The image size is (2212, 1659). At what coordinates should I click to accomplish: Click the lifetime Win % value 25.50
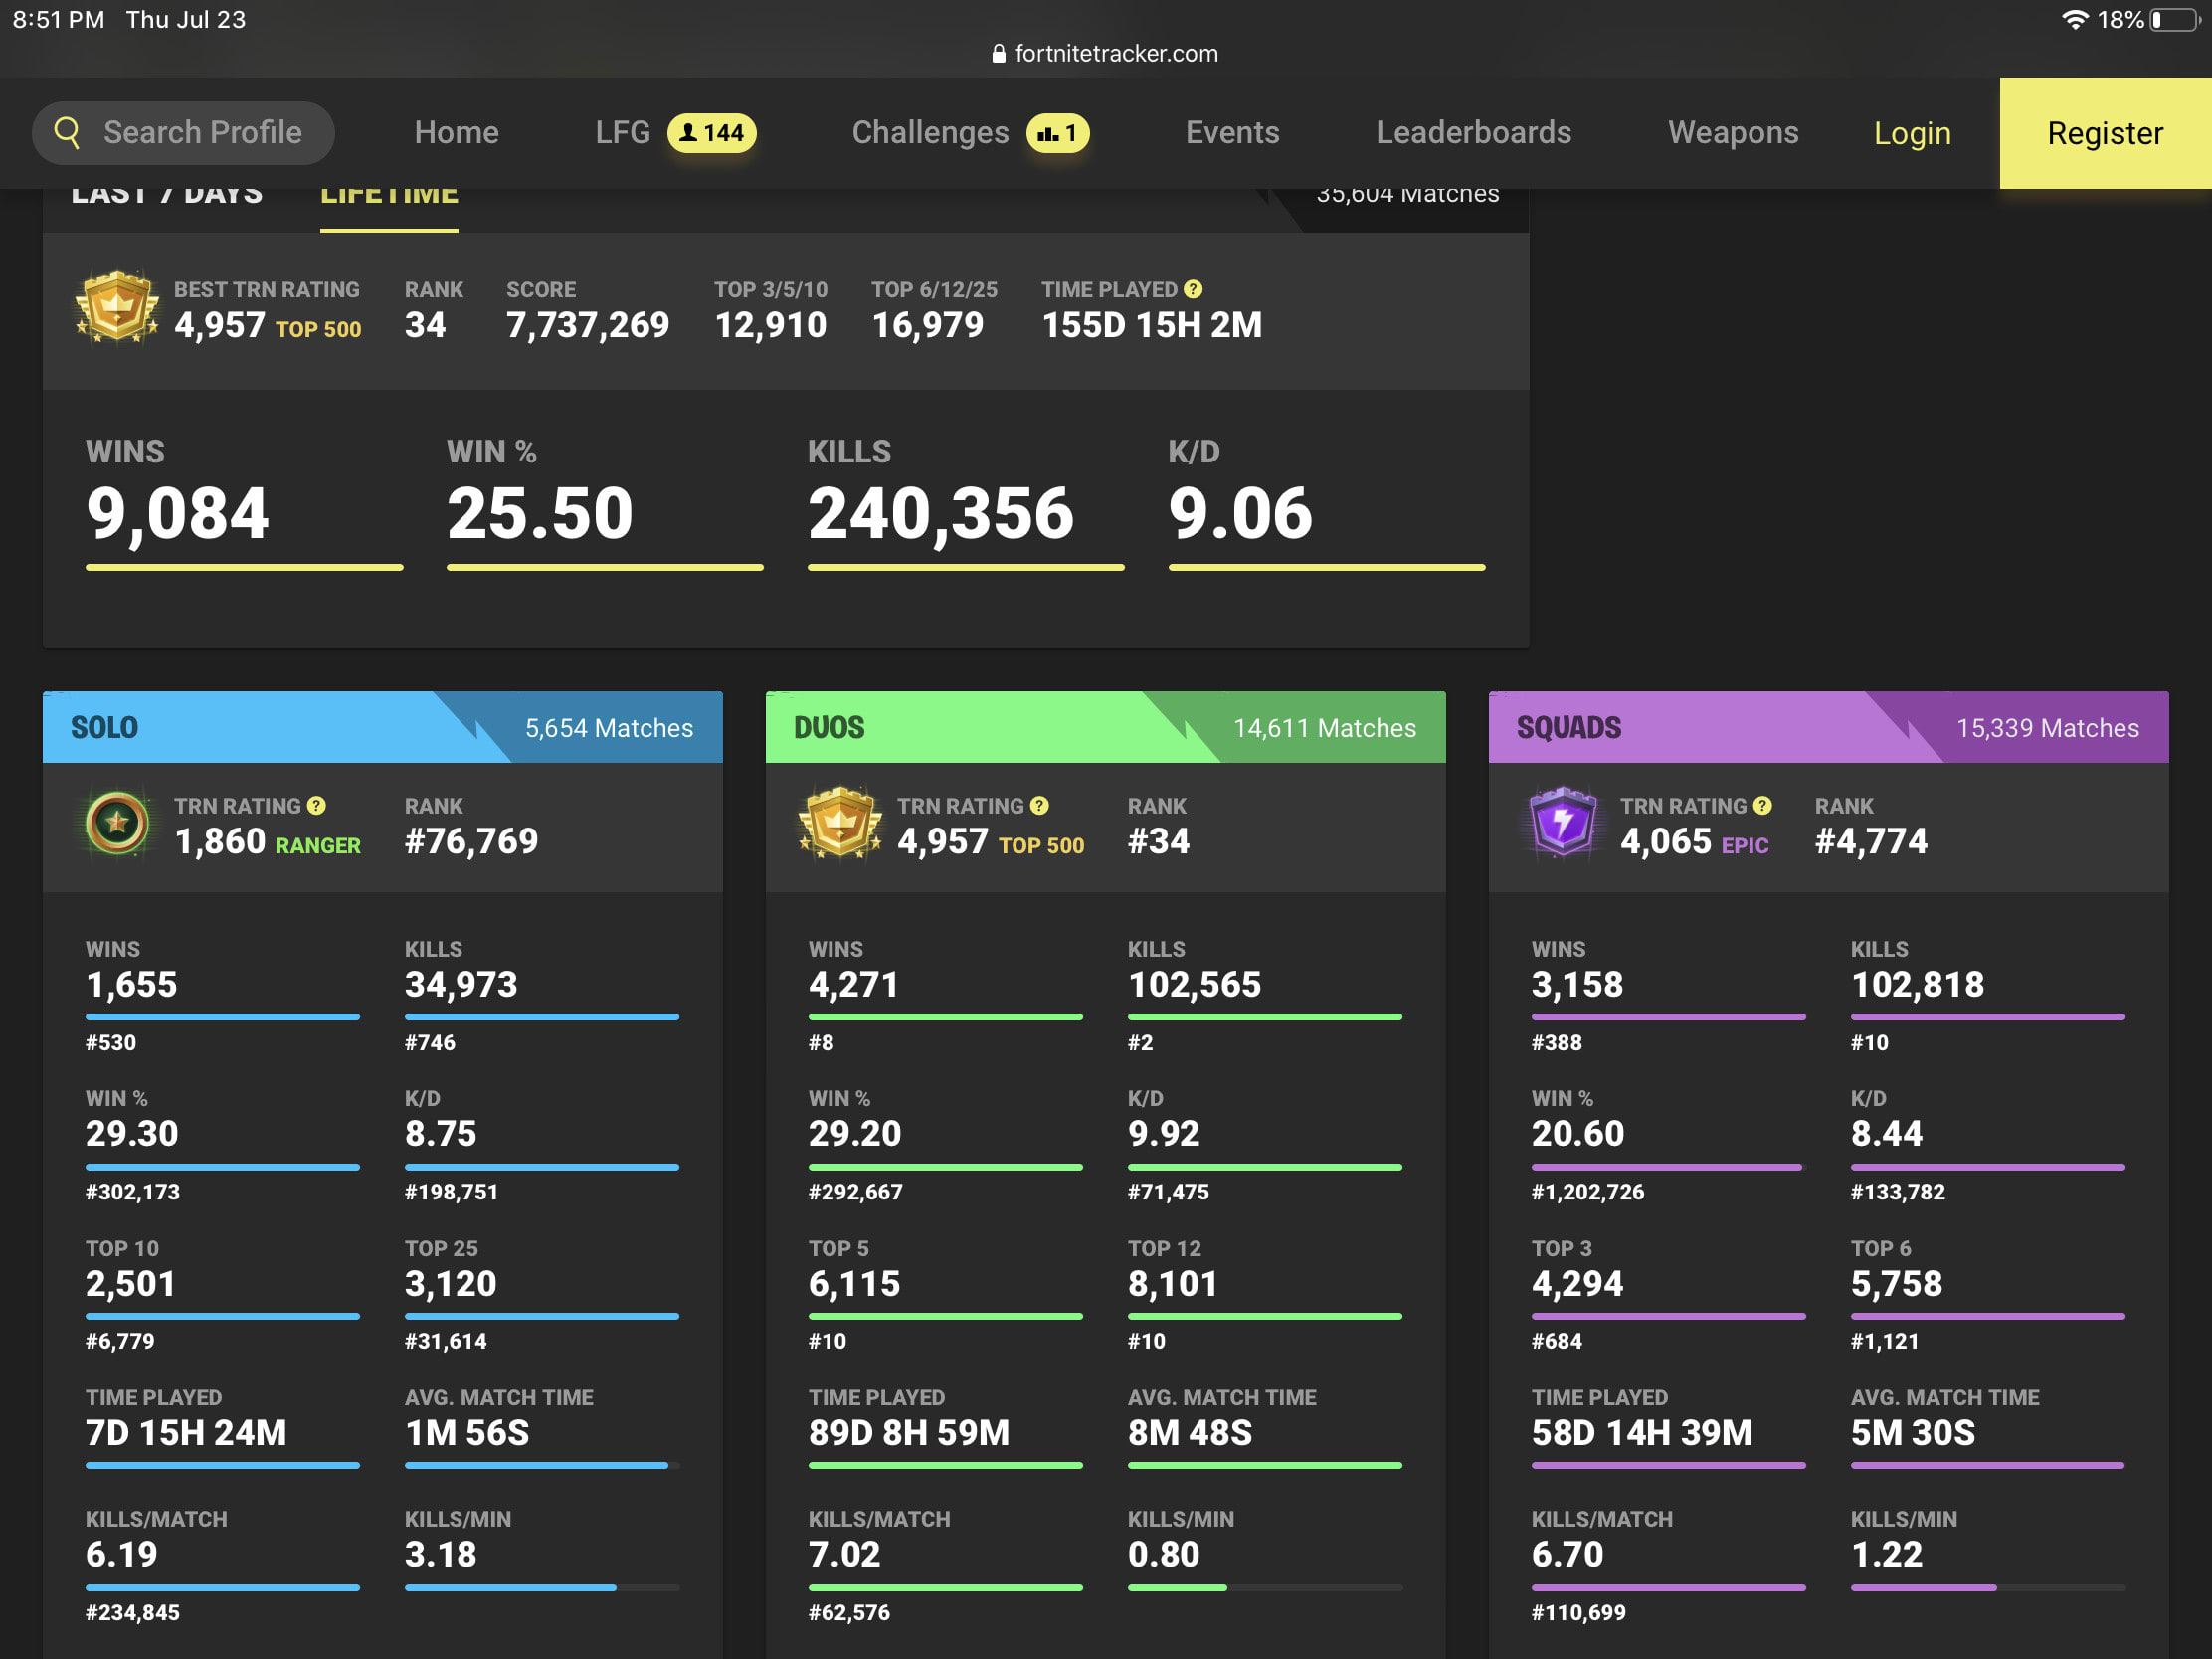point(539,513)
